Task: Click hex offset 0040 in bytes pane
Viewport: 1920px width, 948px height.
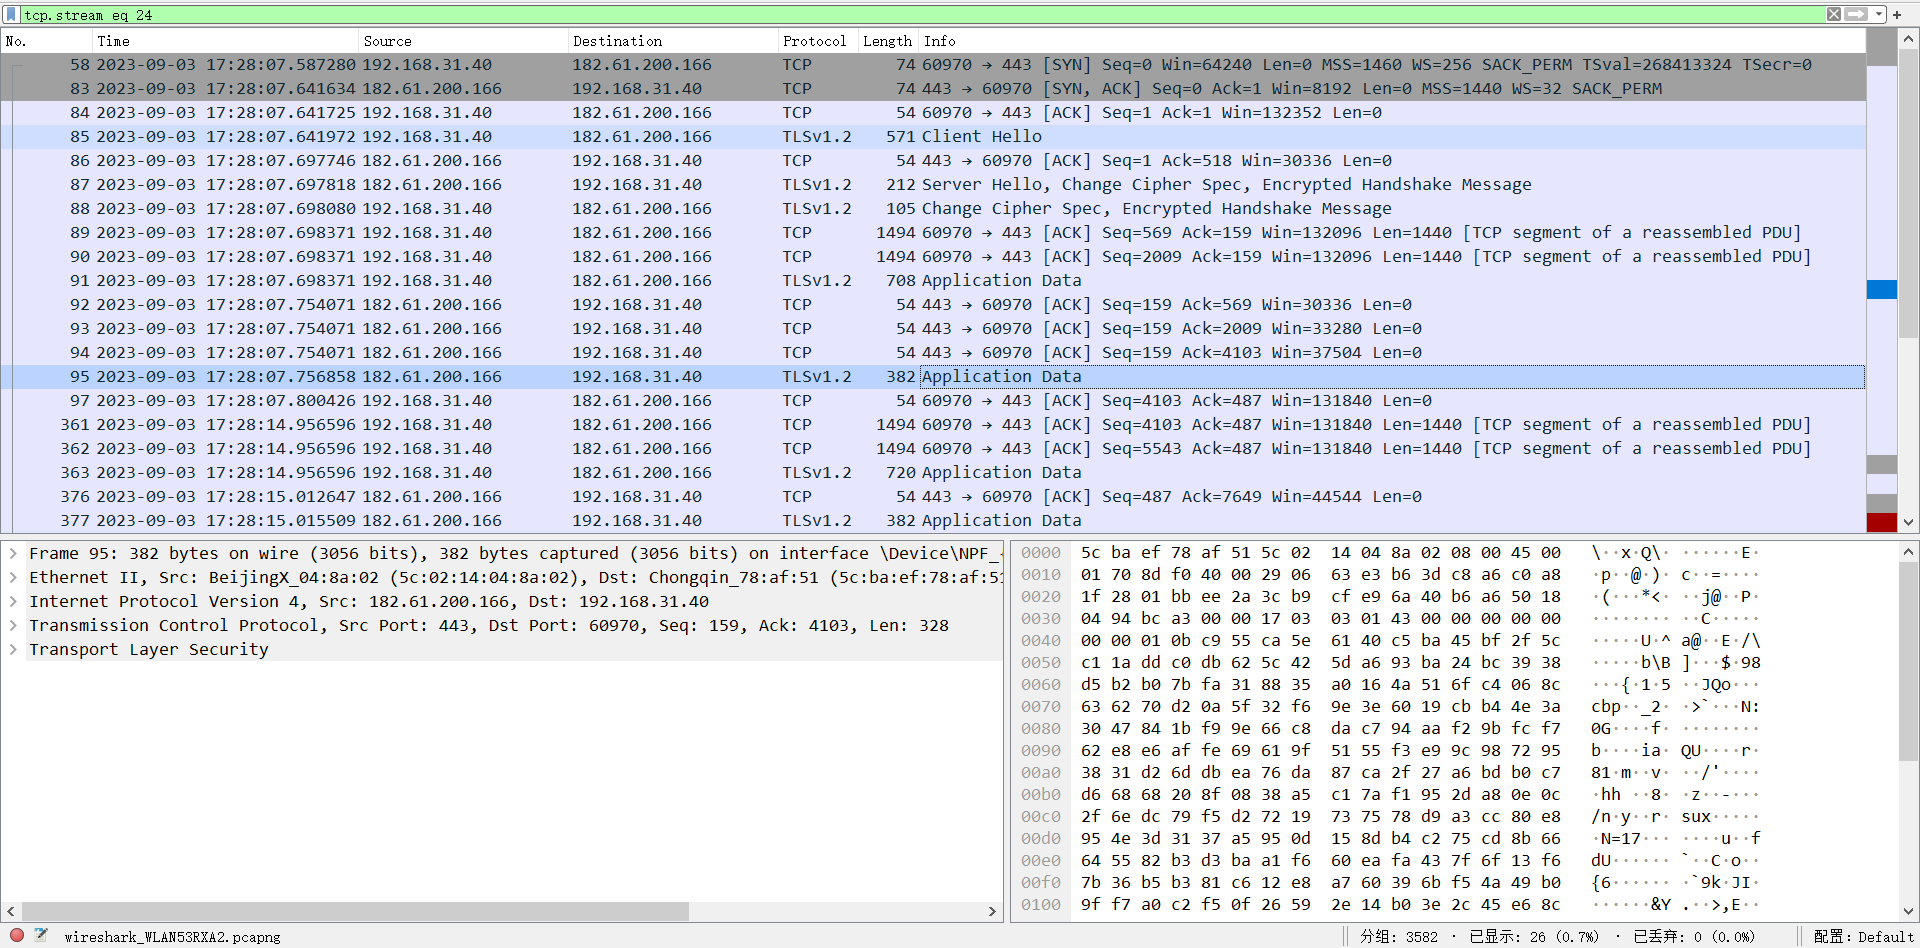Action: [x=1041, y=641]
